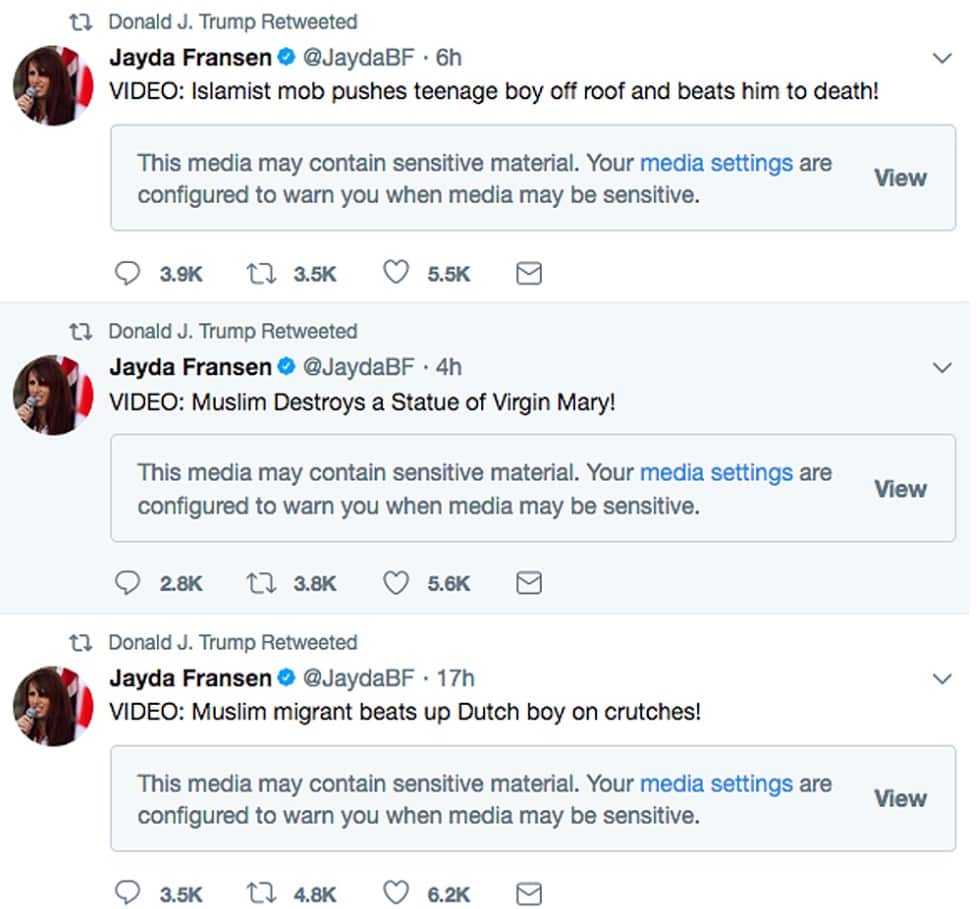The width and height of the screenshot is (978, 909).
Task: Expand the options chevron on the bottom tweet
Action: tap(938, 678)
